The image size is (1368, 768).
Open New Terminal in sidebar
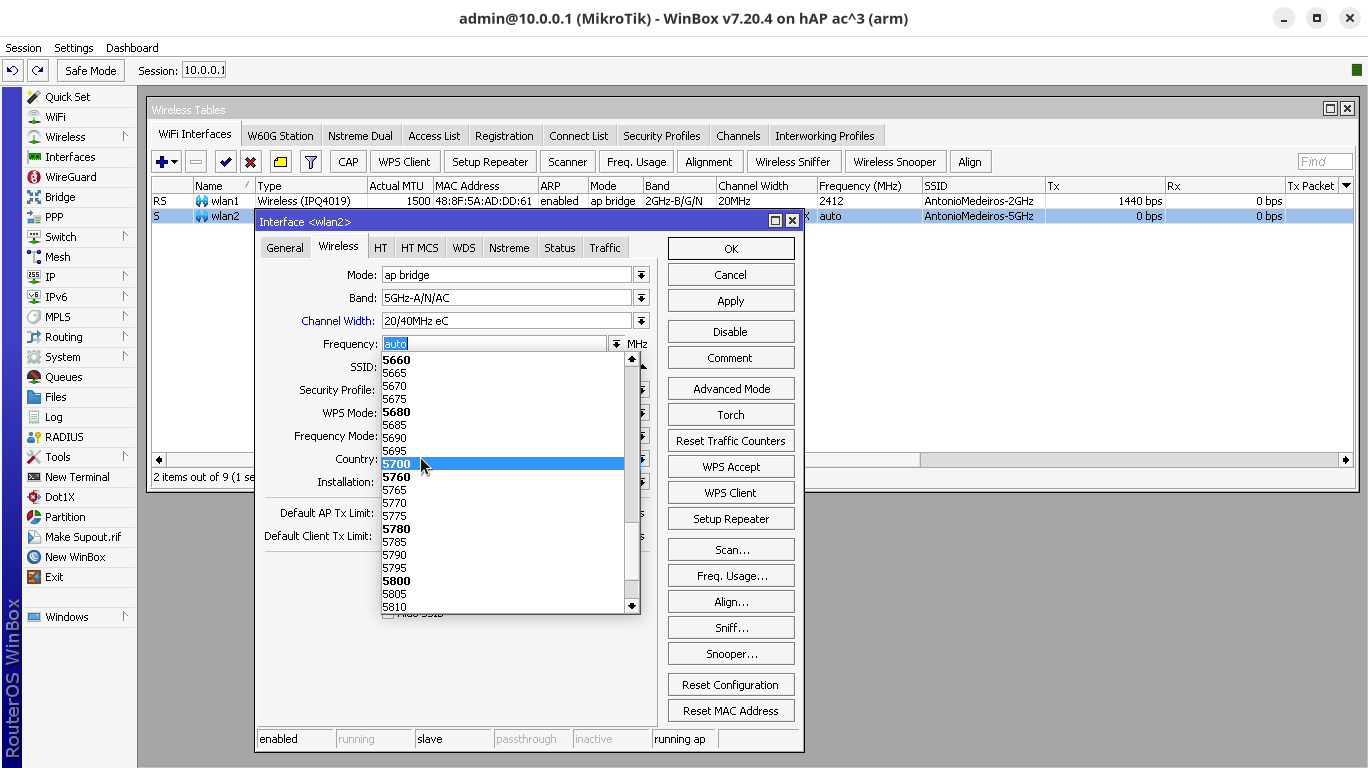click(77, 477)
